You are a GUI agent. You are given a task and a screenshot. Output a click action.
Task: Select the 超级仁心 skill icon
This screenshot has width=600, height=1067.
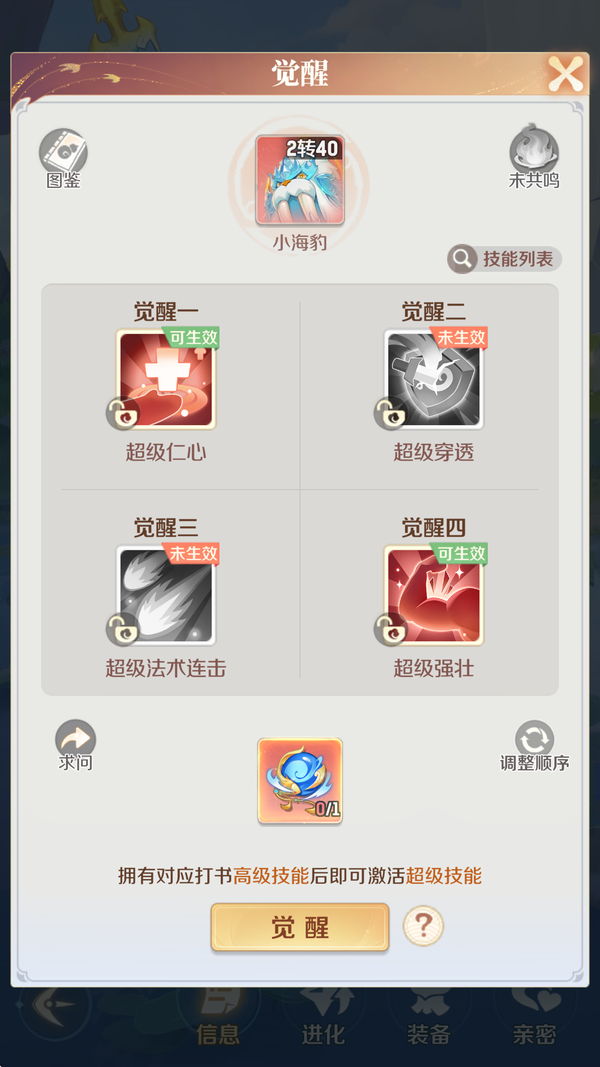167,380
